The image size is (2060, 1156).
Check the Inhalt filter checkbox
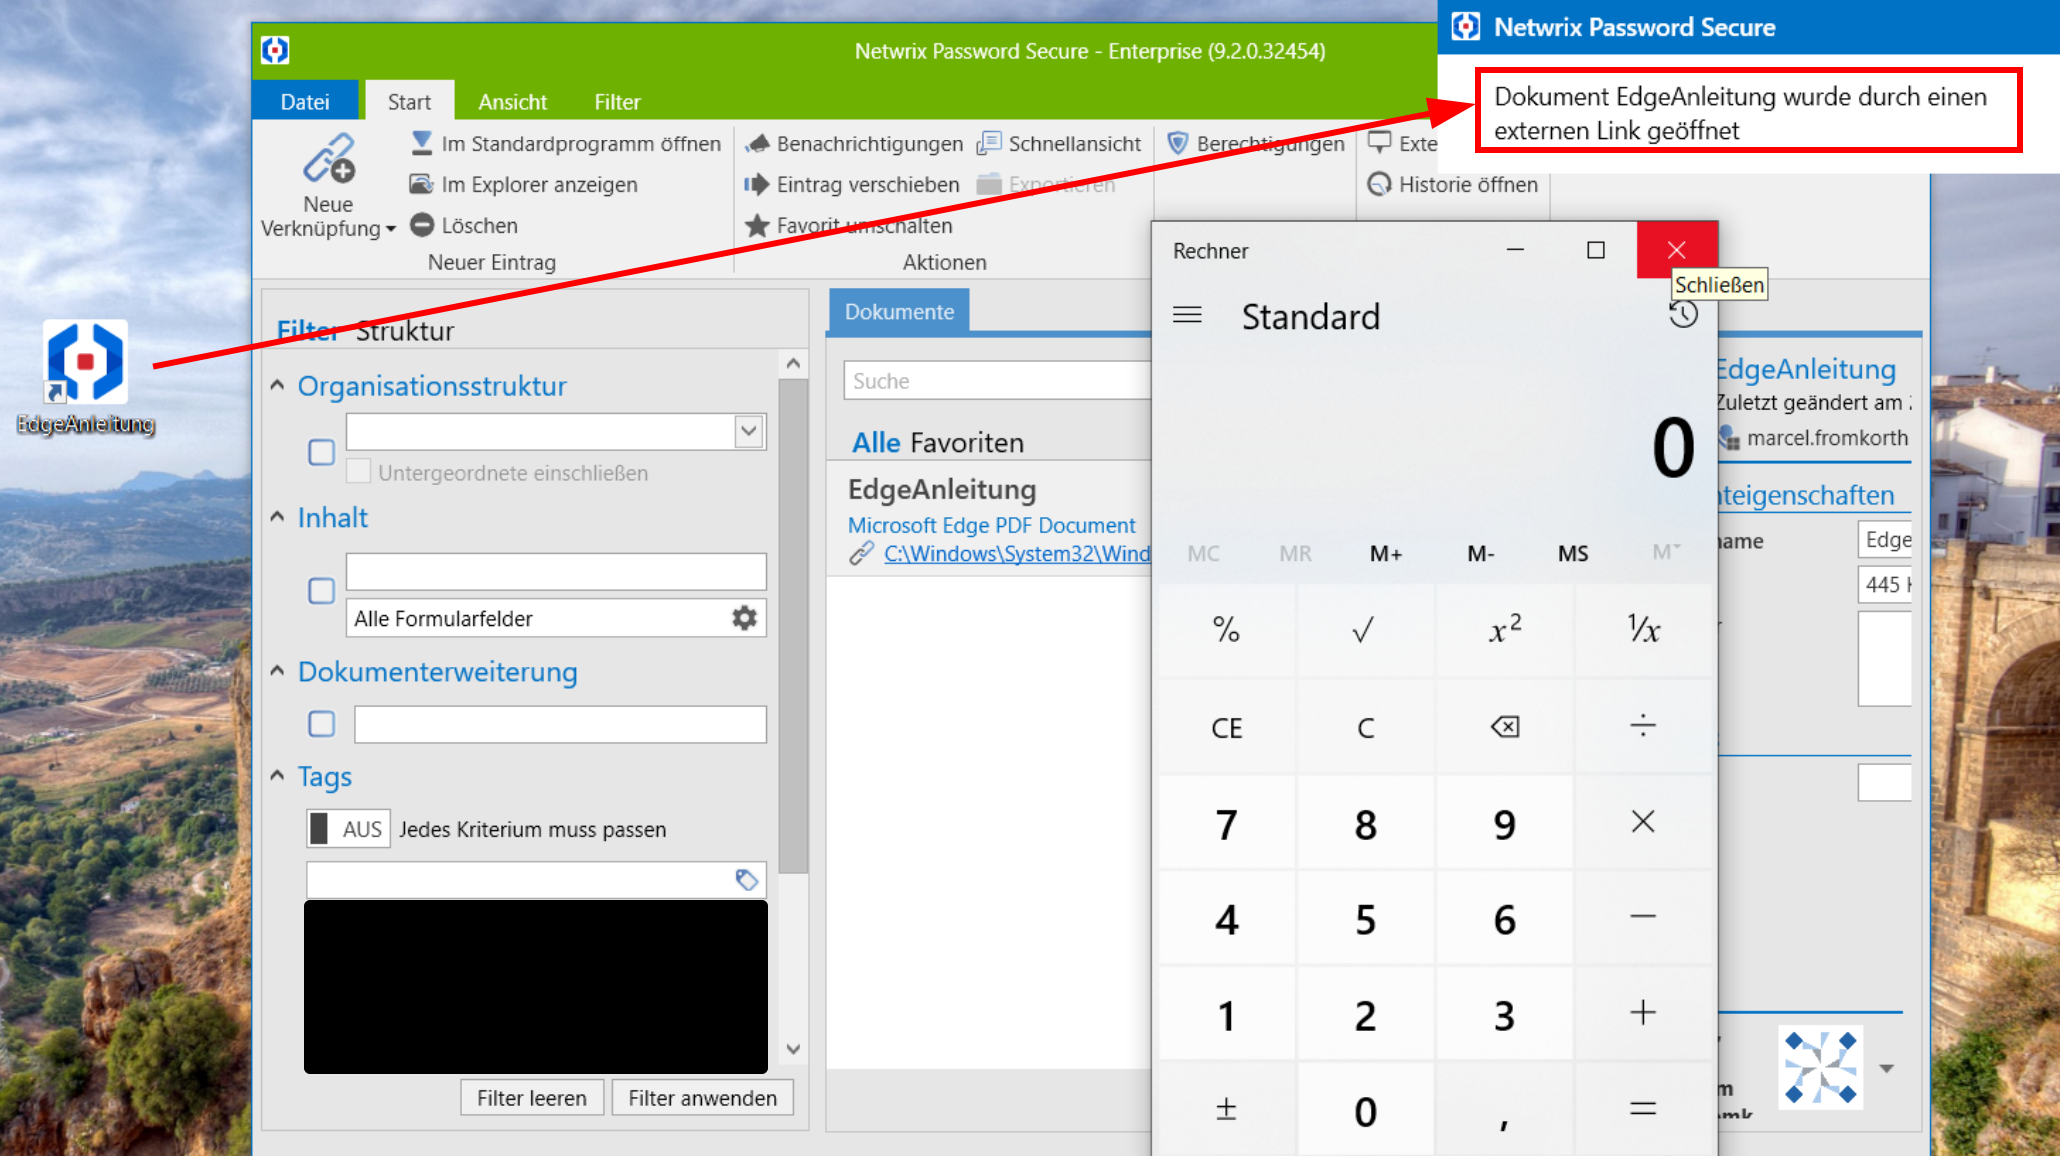pos(321,591)
